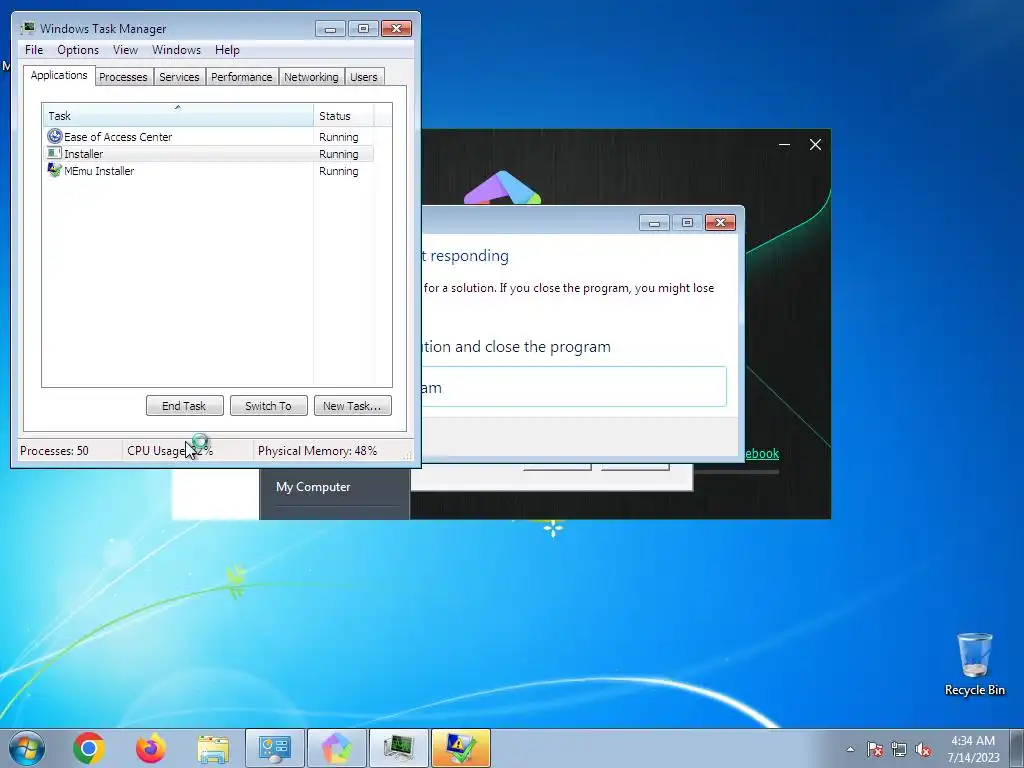
Task: Select the Ease of Access Center task icon
Action: 55,136
